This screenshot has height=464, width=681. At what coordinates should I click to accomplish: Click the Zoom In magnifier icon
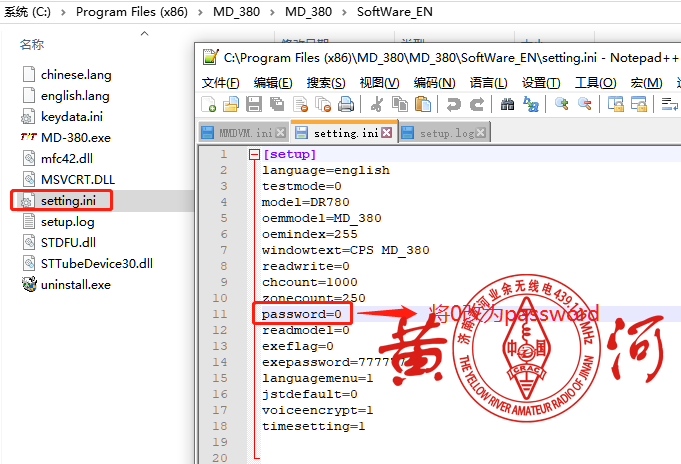point(562,103)
